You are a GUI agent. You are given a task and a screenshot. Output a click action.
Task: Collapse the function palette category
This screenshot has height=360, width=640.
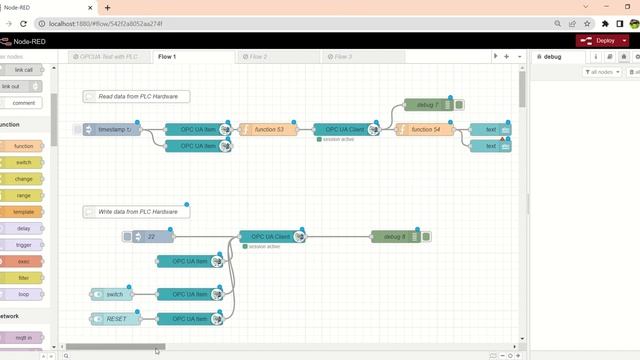pyautogui.click(x=24, y=124)
